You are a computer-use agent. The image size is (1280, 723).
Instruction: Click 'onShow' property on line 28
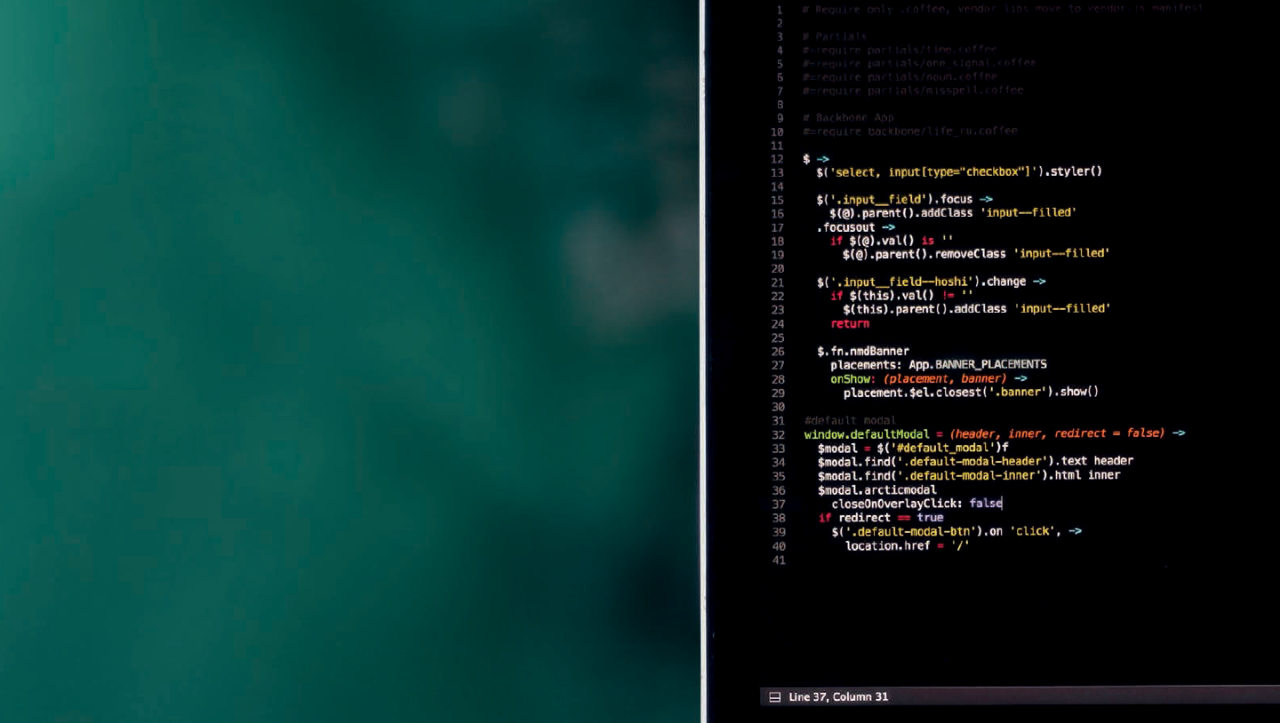(x=851, y=379)
